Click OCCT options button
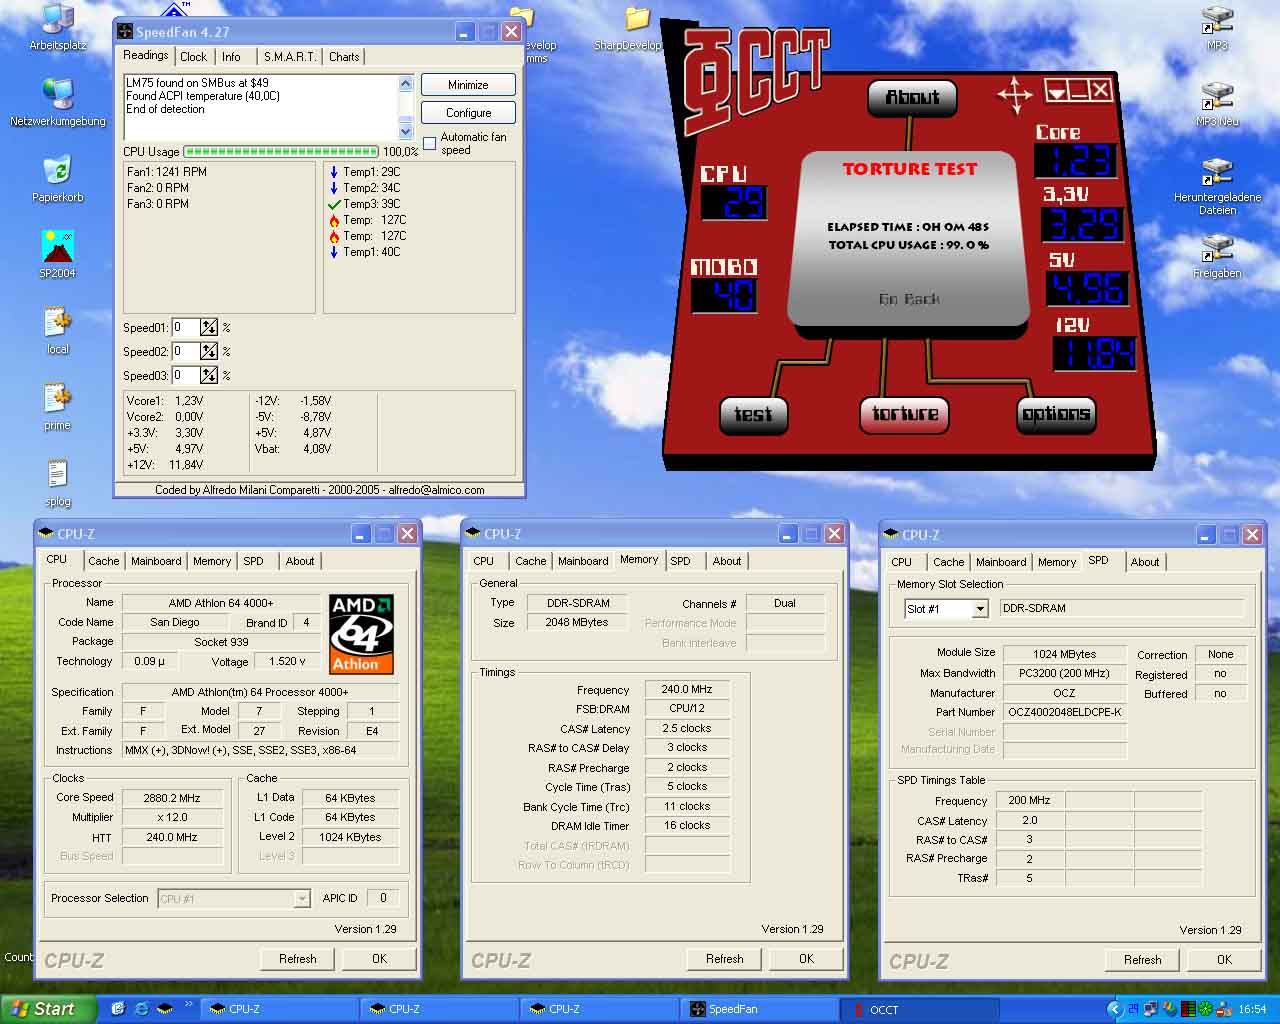The height and width of the screenshot is (1024, 1280). click(x=1055, y=414)
